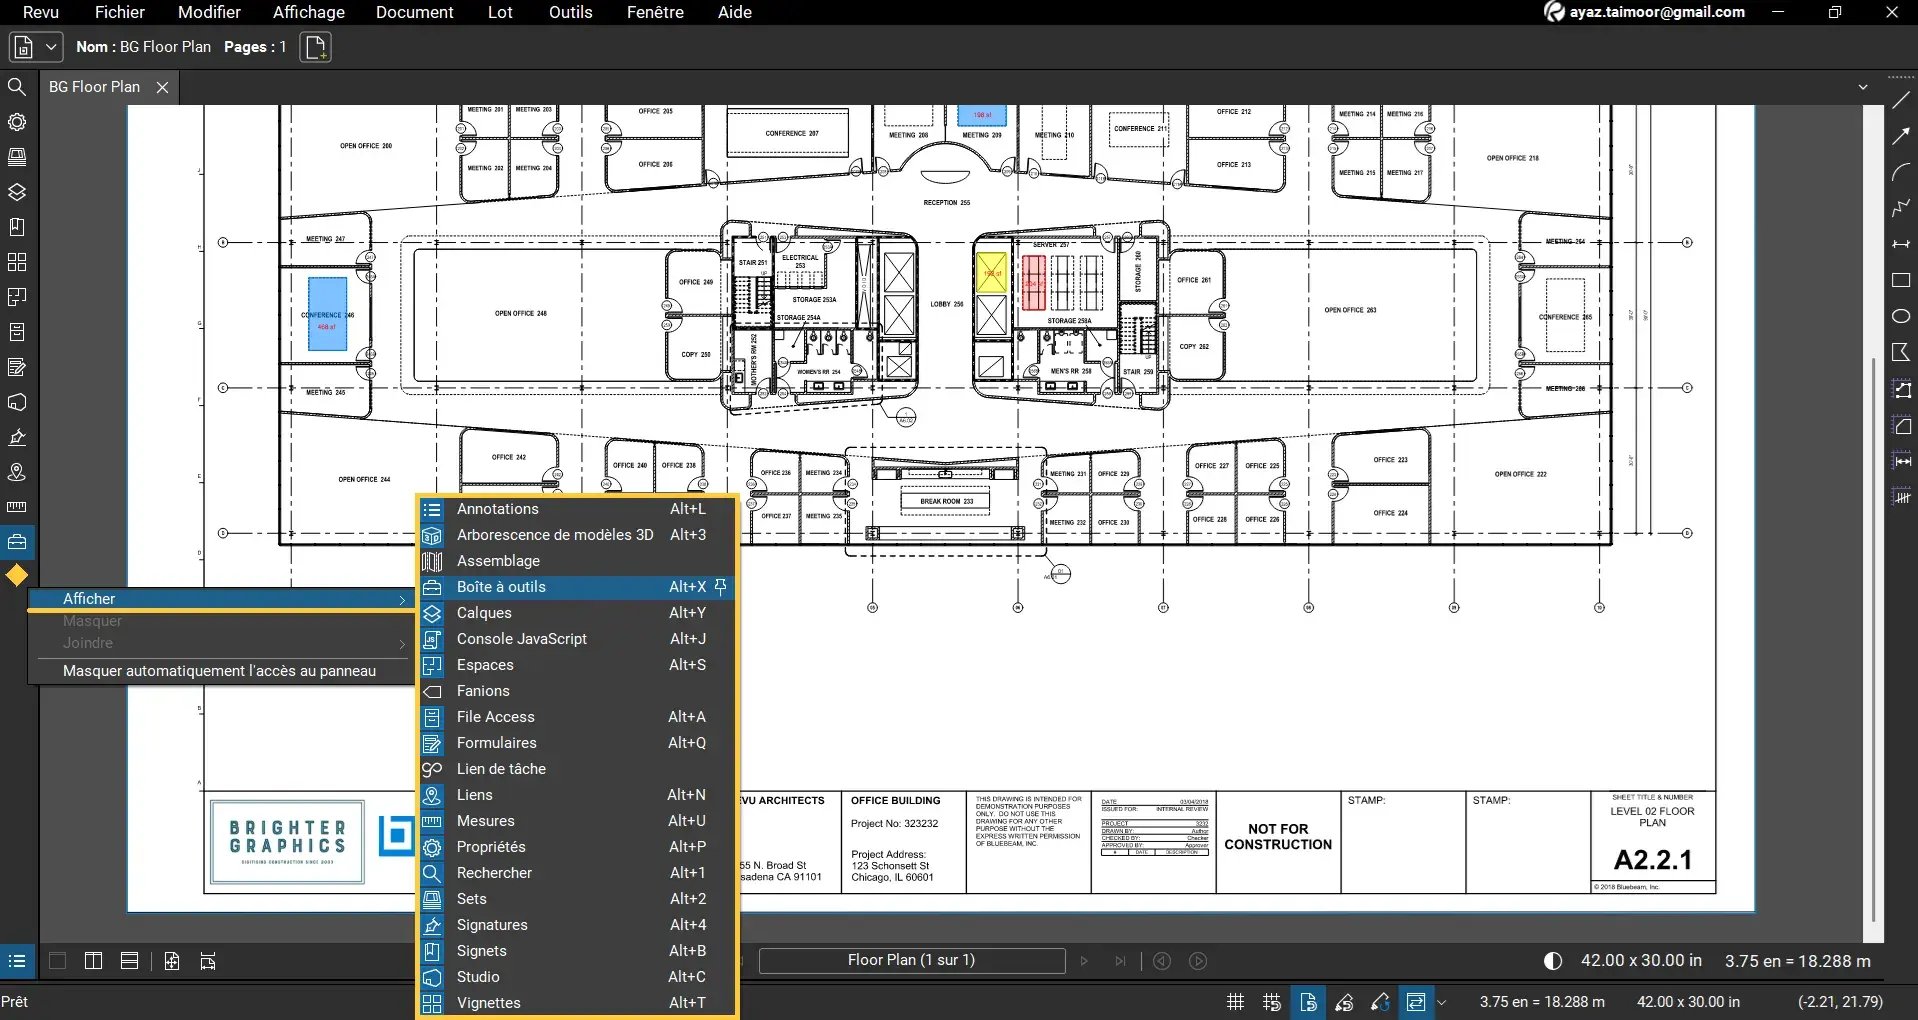Image resolution: width=1918 pixels, height=1020 pixels.
Task: Click the add page icon next to Pages
Action: tap(315, 46)
